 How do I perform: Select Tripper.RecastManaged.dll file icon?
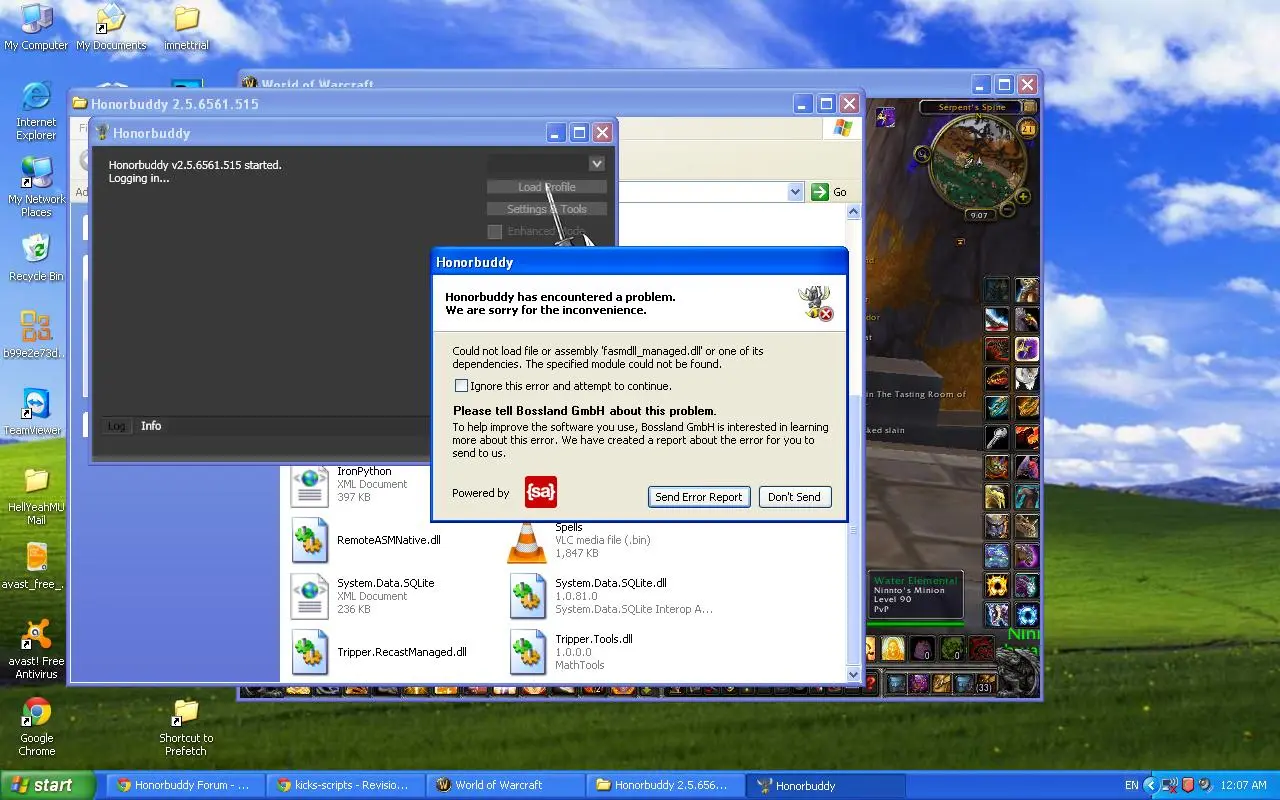[310, 652]
